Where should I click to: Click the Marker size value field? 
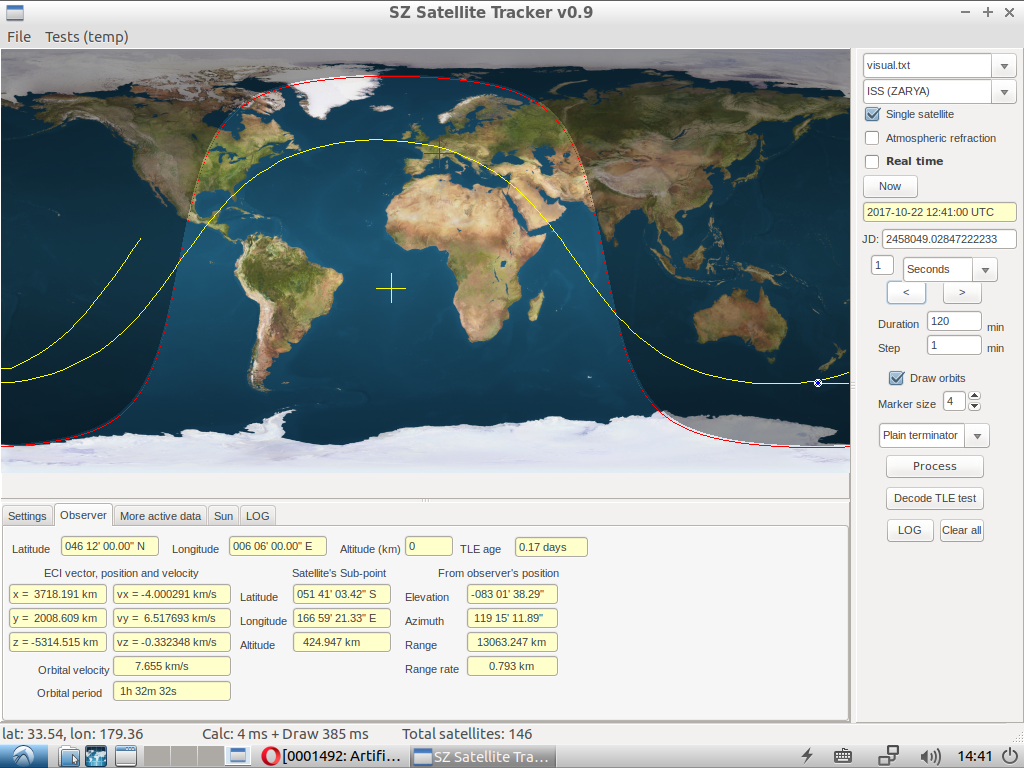[954, 401]
